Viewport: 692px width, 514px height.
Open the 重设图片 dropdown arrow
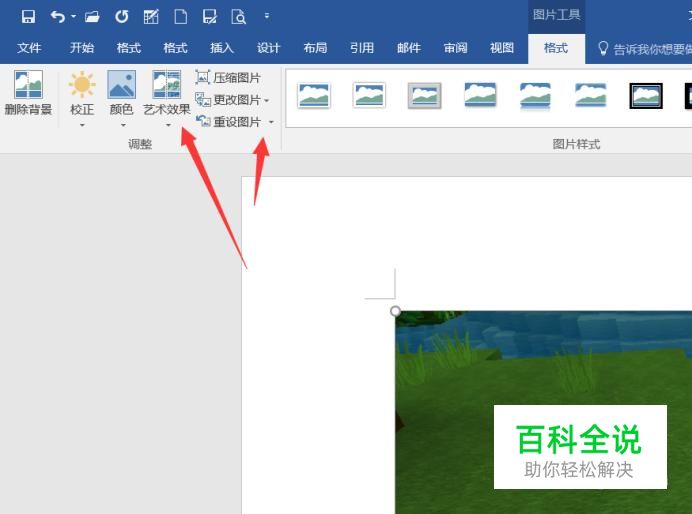[x=271, y=122]
